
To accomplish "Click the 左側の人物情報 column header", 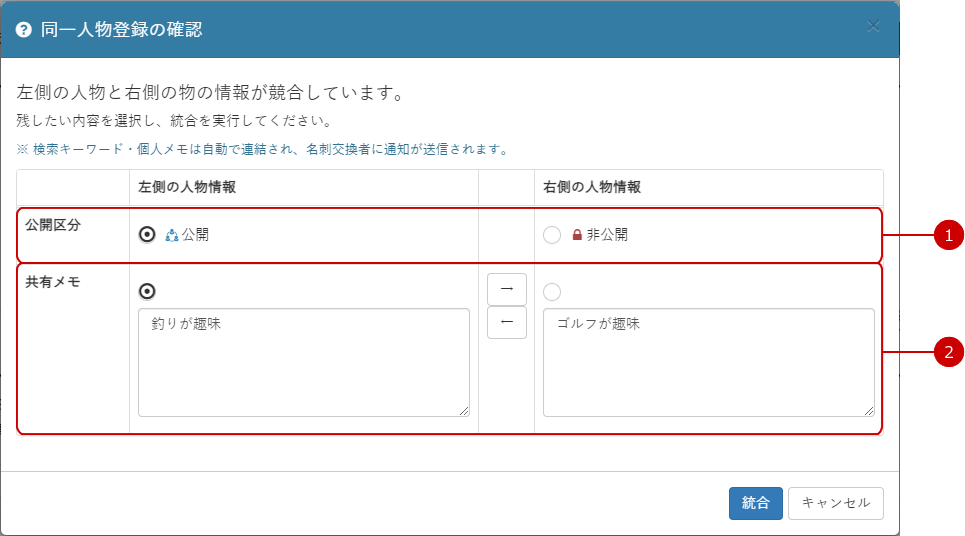I will [x=187, y=187].
